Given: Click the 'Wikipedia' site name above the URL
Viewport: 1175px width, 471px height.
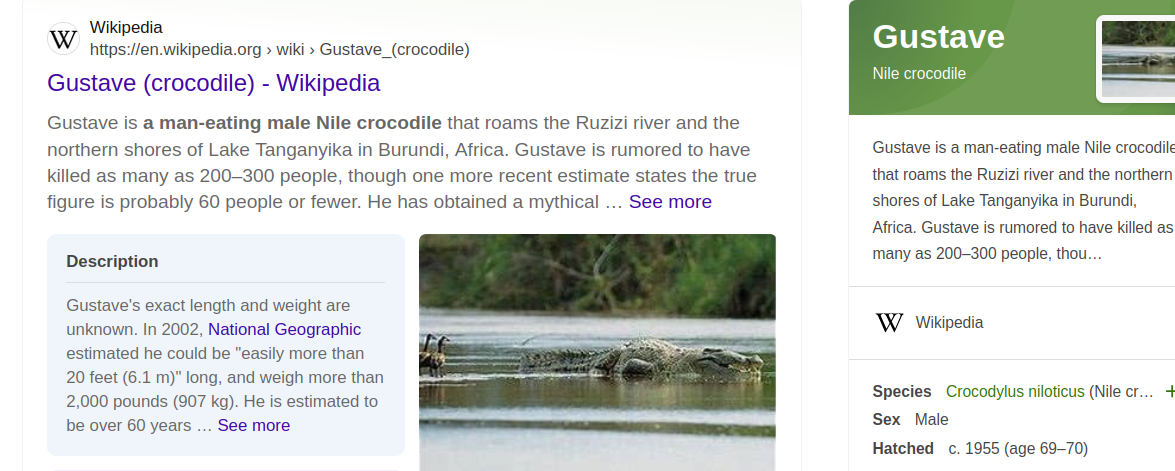Looking at the screenshot, I should point(126,28).
